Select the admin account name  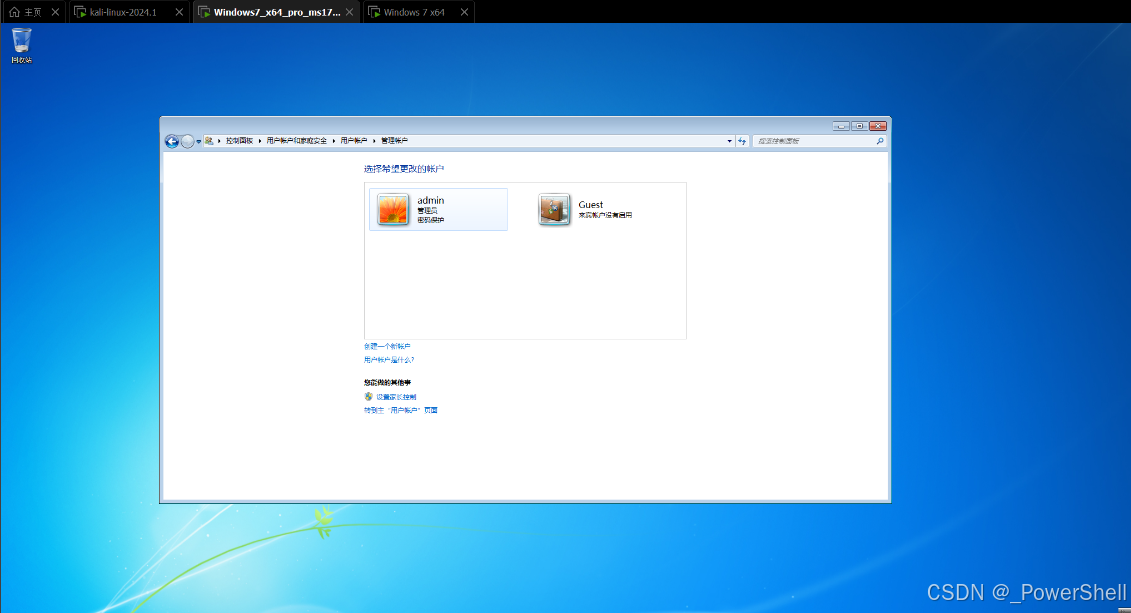[x=431, y=200]
